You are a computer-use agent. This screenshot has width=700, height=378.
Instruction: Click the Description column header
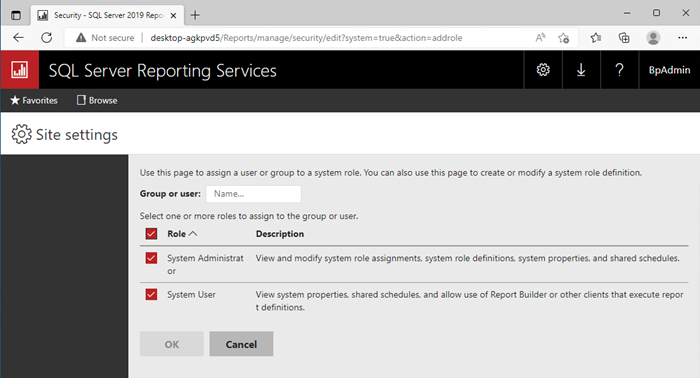pos(280,234)
